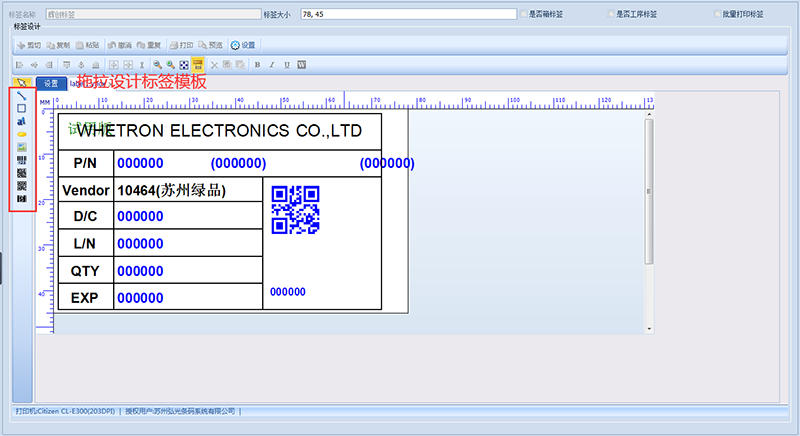The width and height of the screenshot is (800, 436).
Task: Click the delete (X) toolbar icon
Action: click(214, 65)
